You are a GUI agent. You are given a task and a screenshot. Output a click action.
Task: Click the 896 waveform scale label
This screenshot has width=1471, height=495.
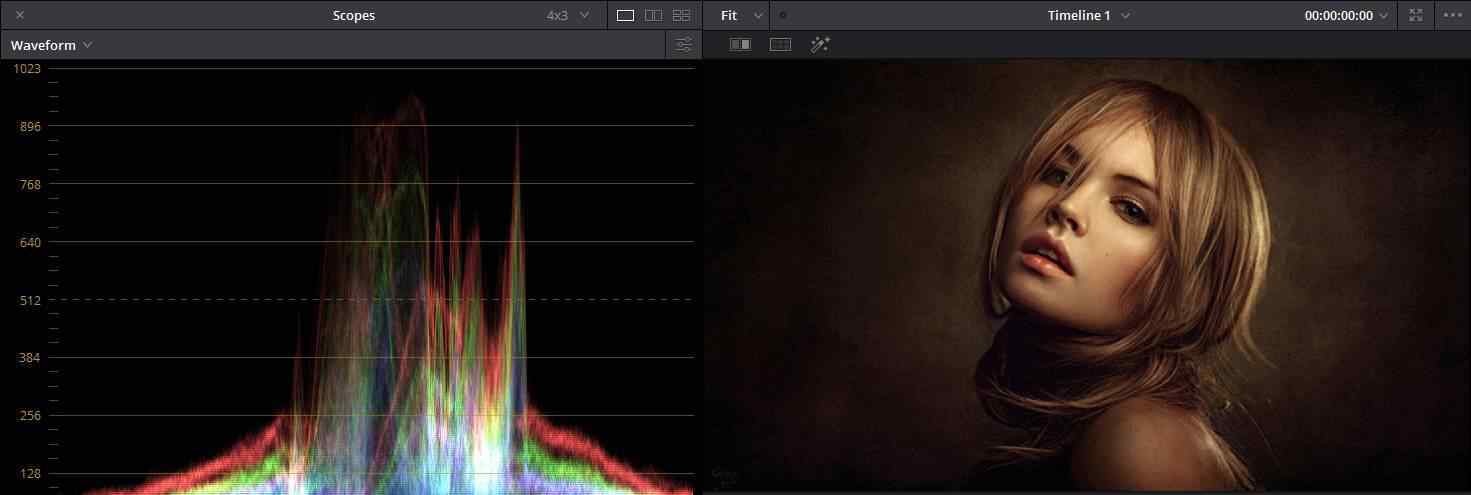pyautogui.click(x=30, y=126)
